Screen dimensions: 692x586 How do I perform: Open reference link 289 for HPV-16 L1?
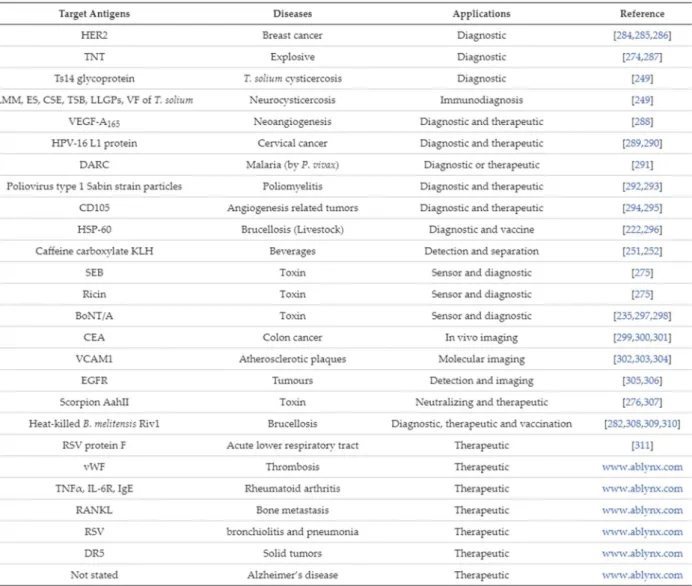click(x=633, y=143)
